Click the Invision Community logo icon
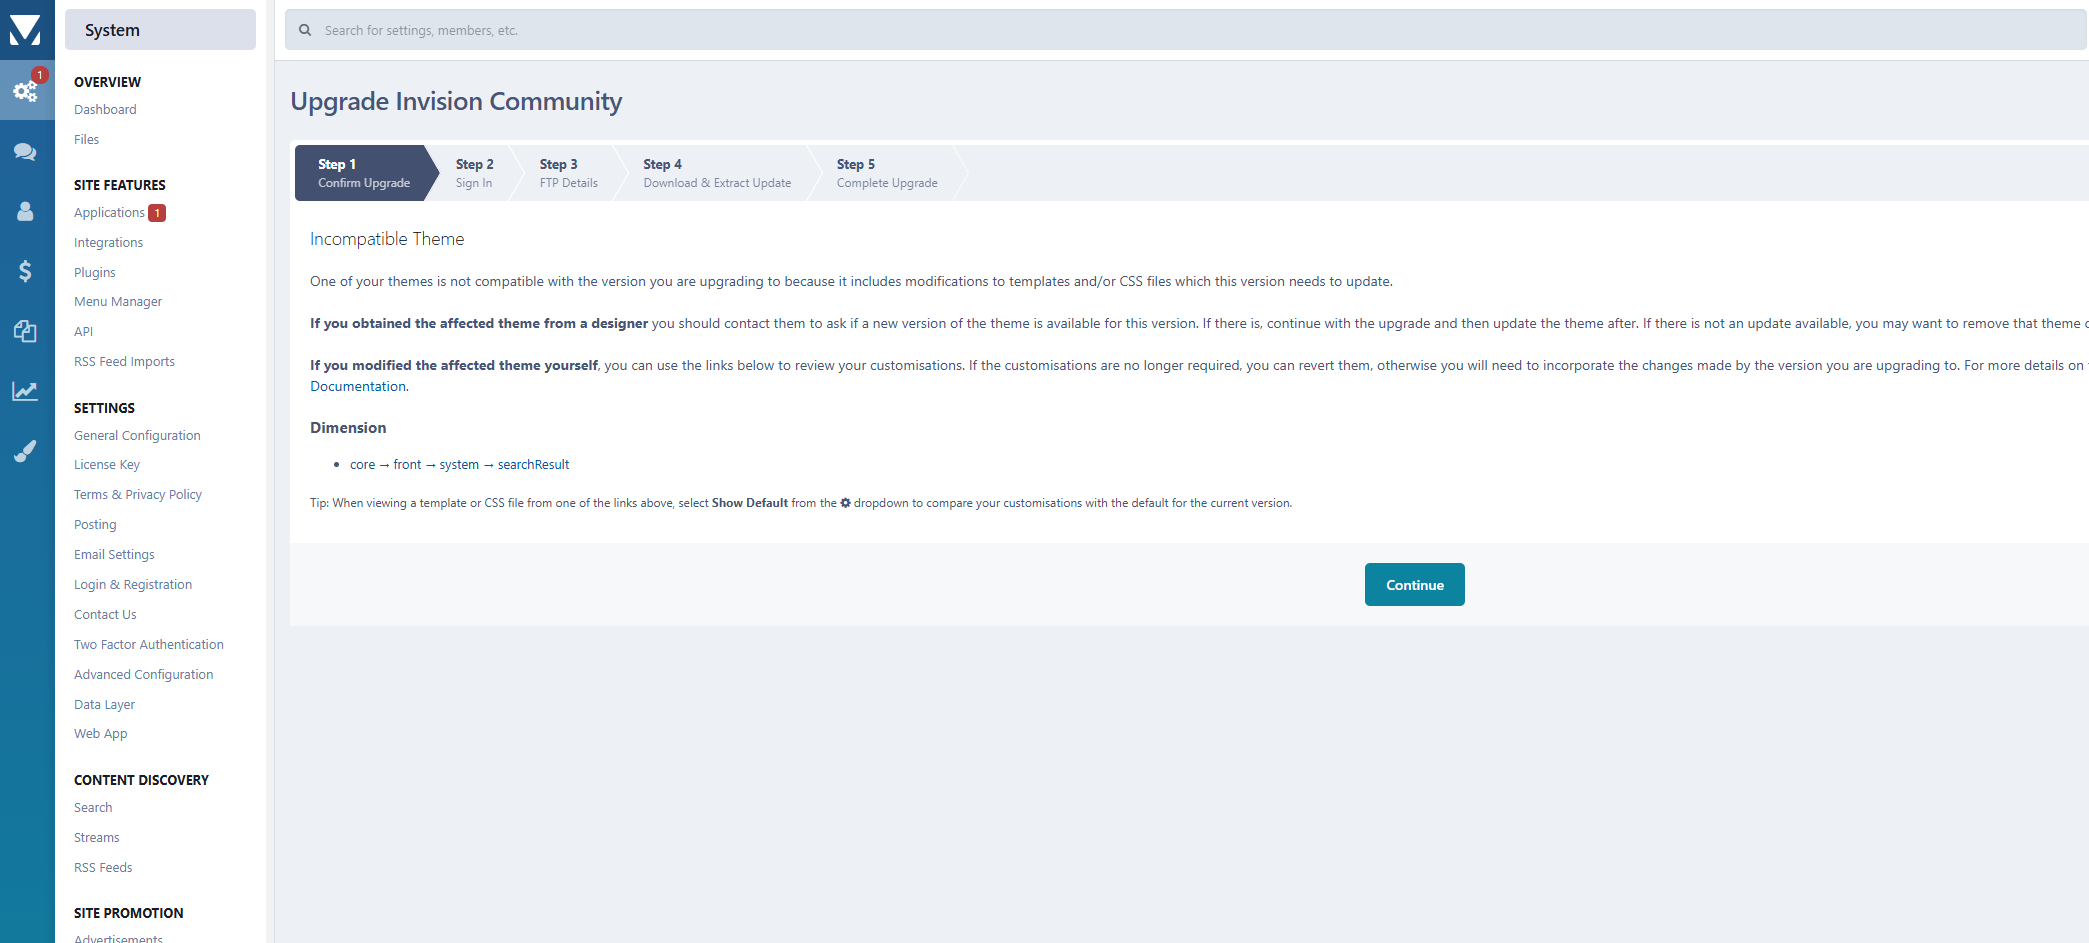This screenshot has height=943, width=2089. [x=25, y=30]
